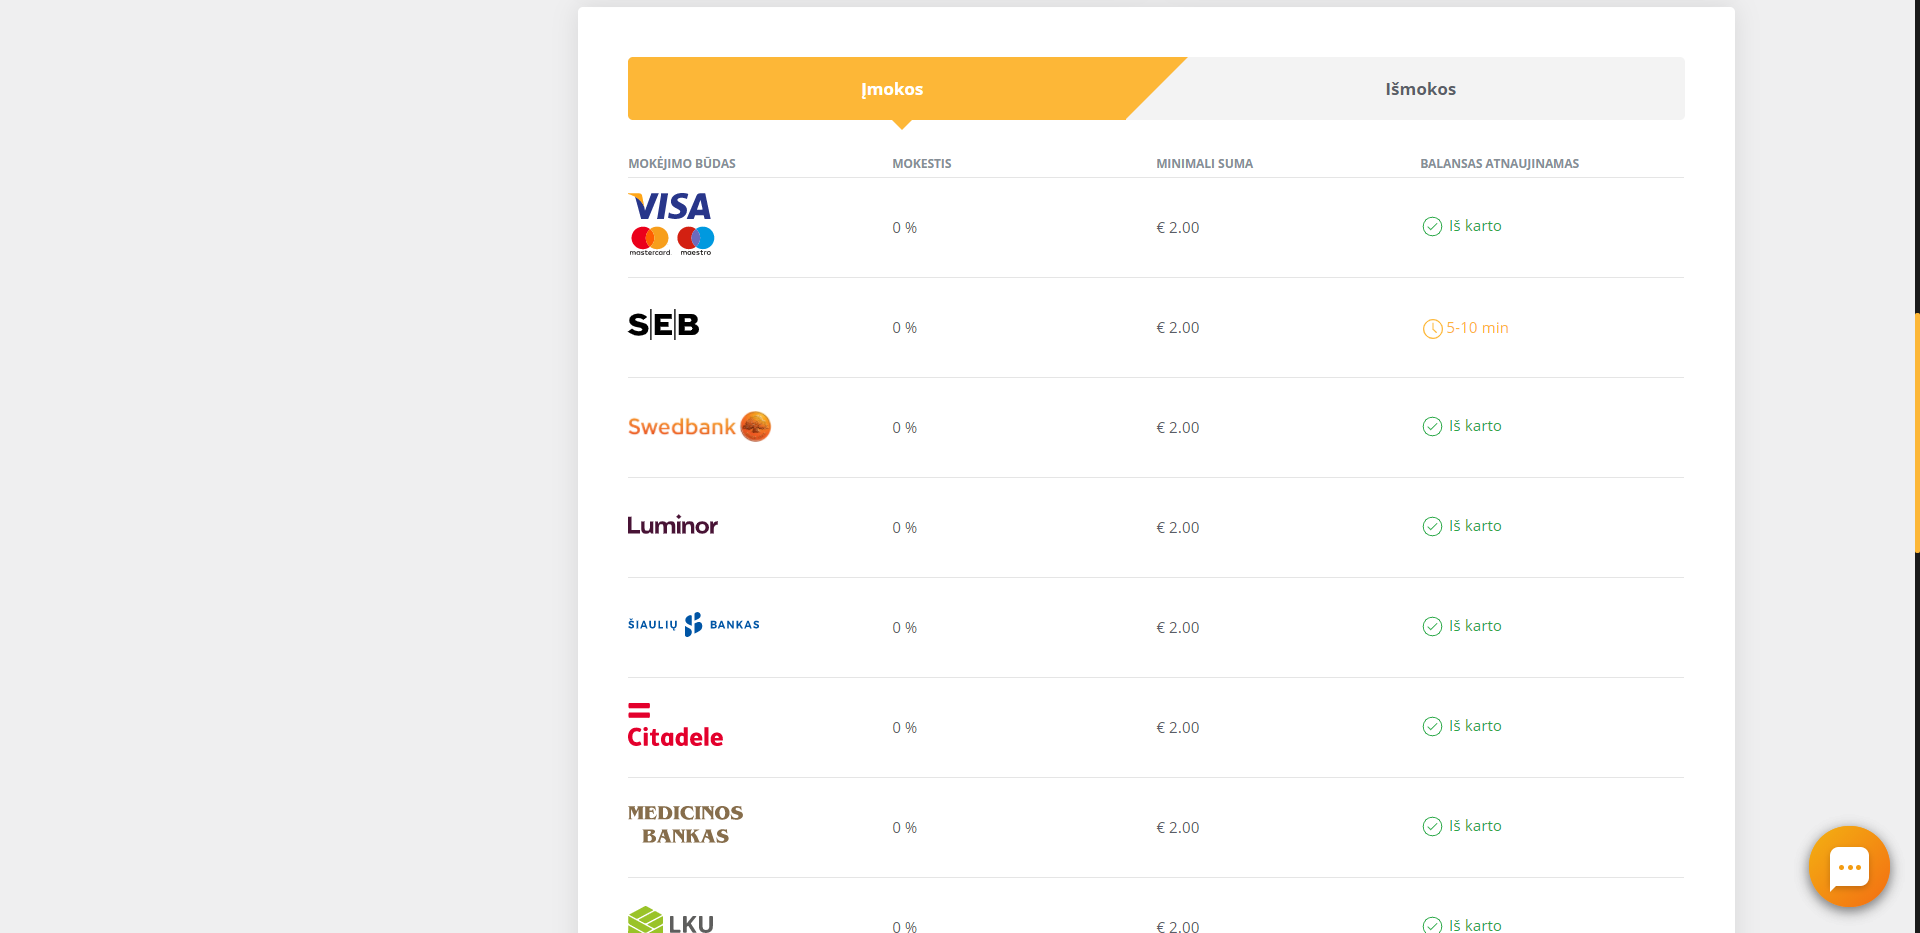Switch to the Išmokos tab
This screenshot has width=1920, height=933.
[x=1420, y=89]
